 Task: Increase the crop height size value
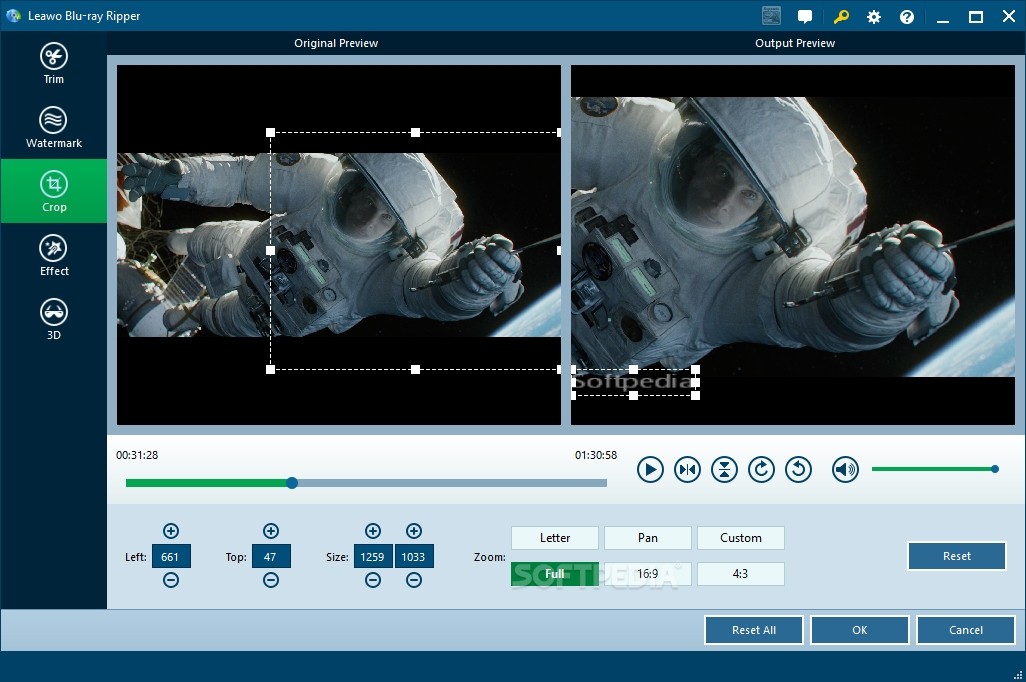414,531
